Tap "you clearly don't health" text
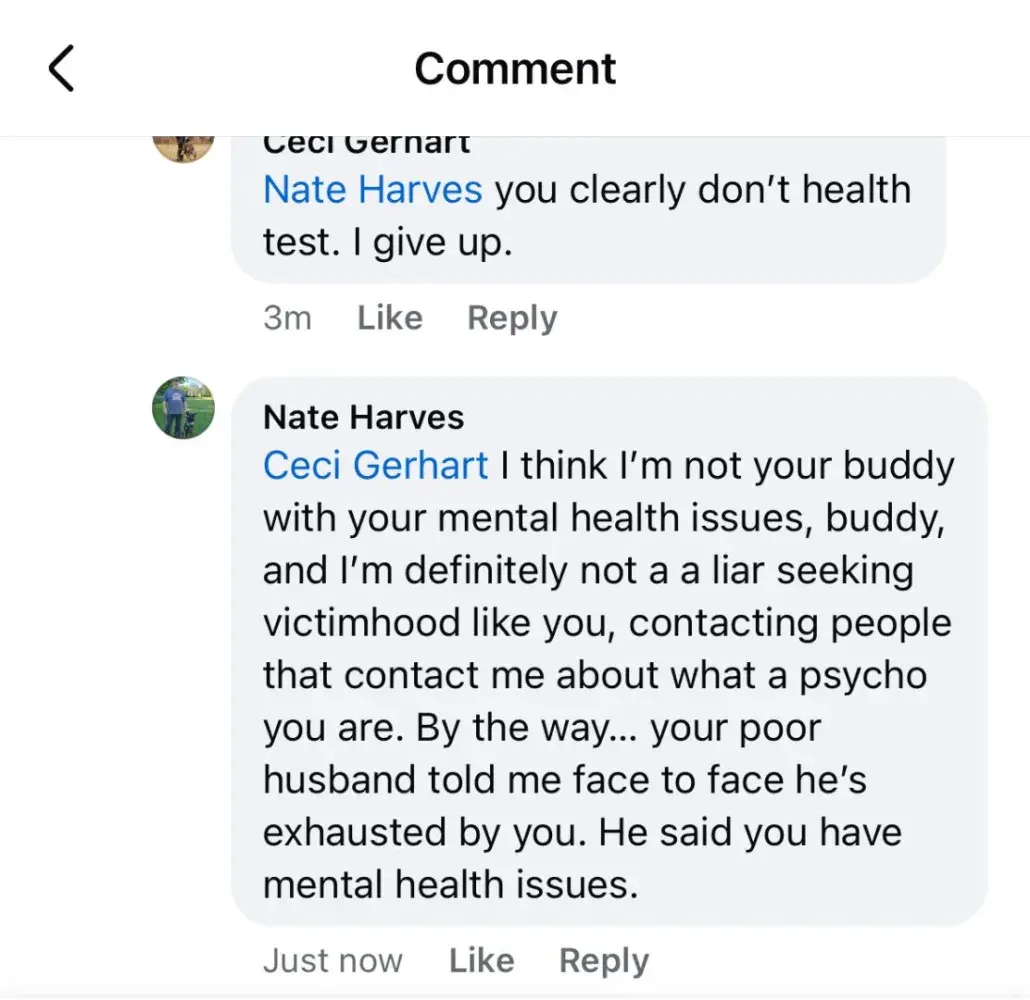The image size is (1030, 1000). pos(702,189)
